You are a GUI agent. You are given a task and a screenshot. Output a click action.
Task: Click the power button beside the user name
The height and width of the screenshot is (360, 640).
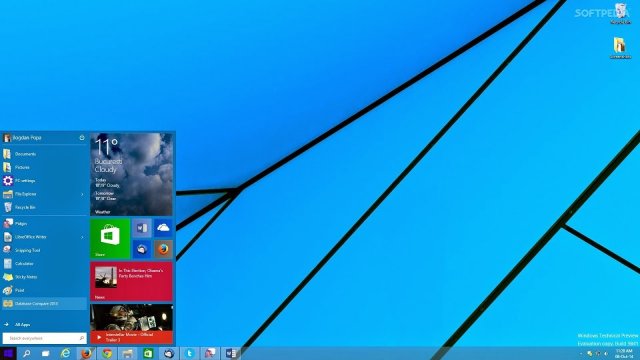(82, 138)
